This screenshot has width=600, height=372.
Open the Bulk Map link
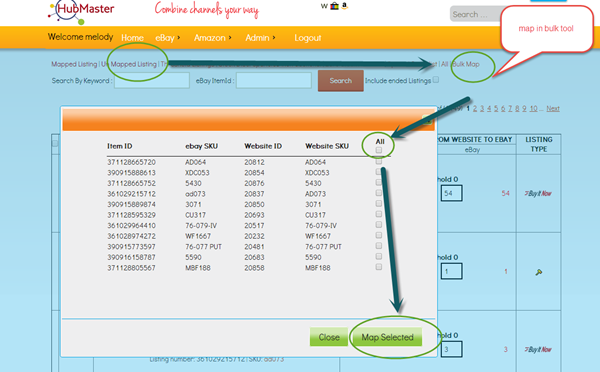click(x=466, y=64)
